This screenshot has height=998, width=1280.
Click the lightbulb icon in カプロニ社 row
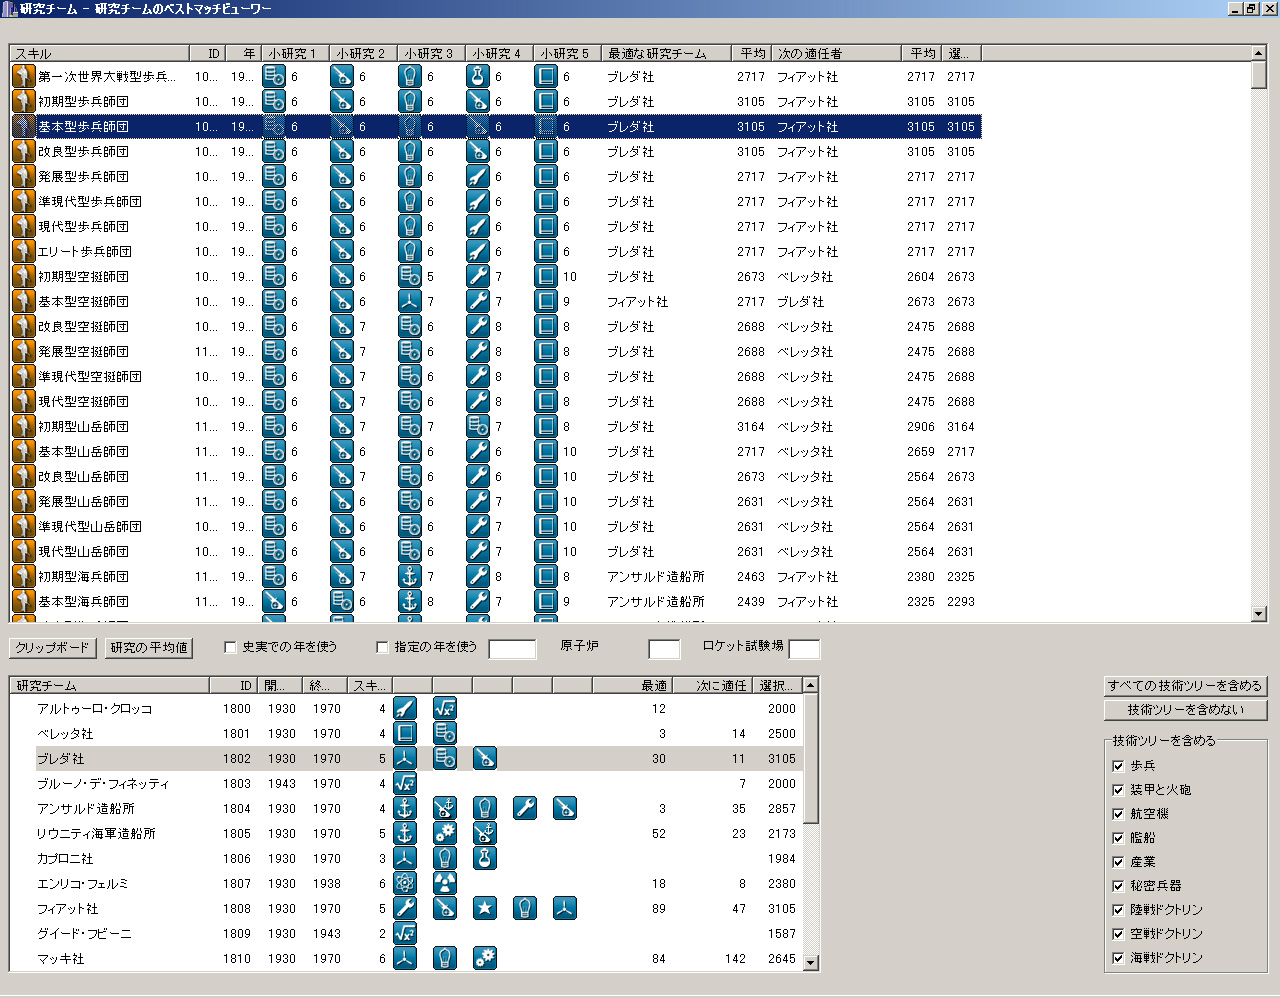445,858
